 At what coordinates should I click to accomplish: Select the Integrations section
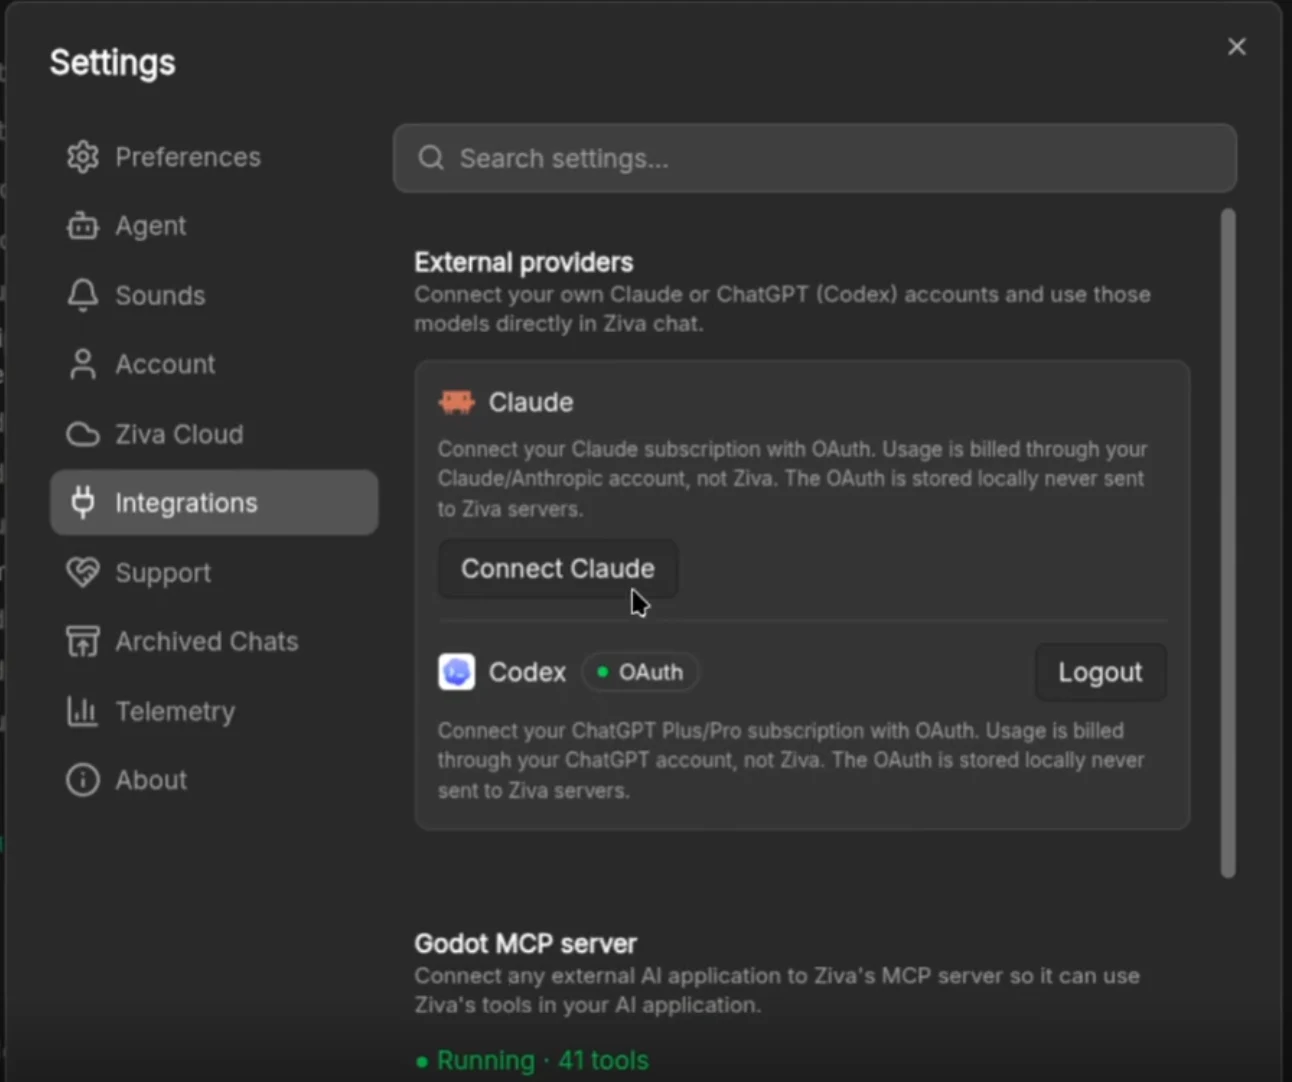[x=214, y=502]
